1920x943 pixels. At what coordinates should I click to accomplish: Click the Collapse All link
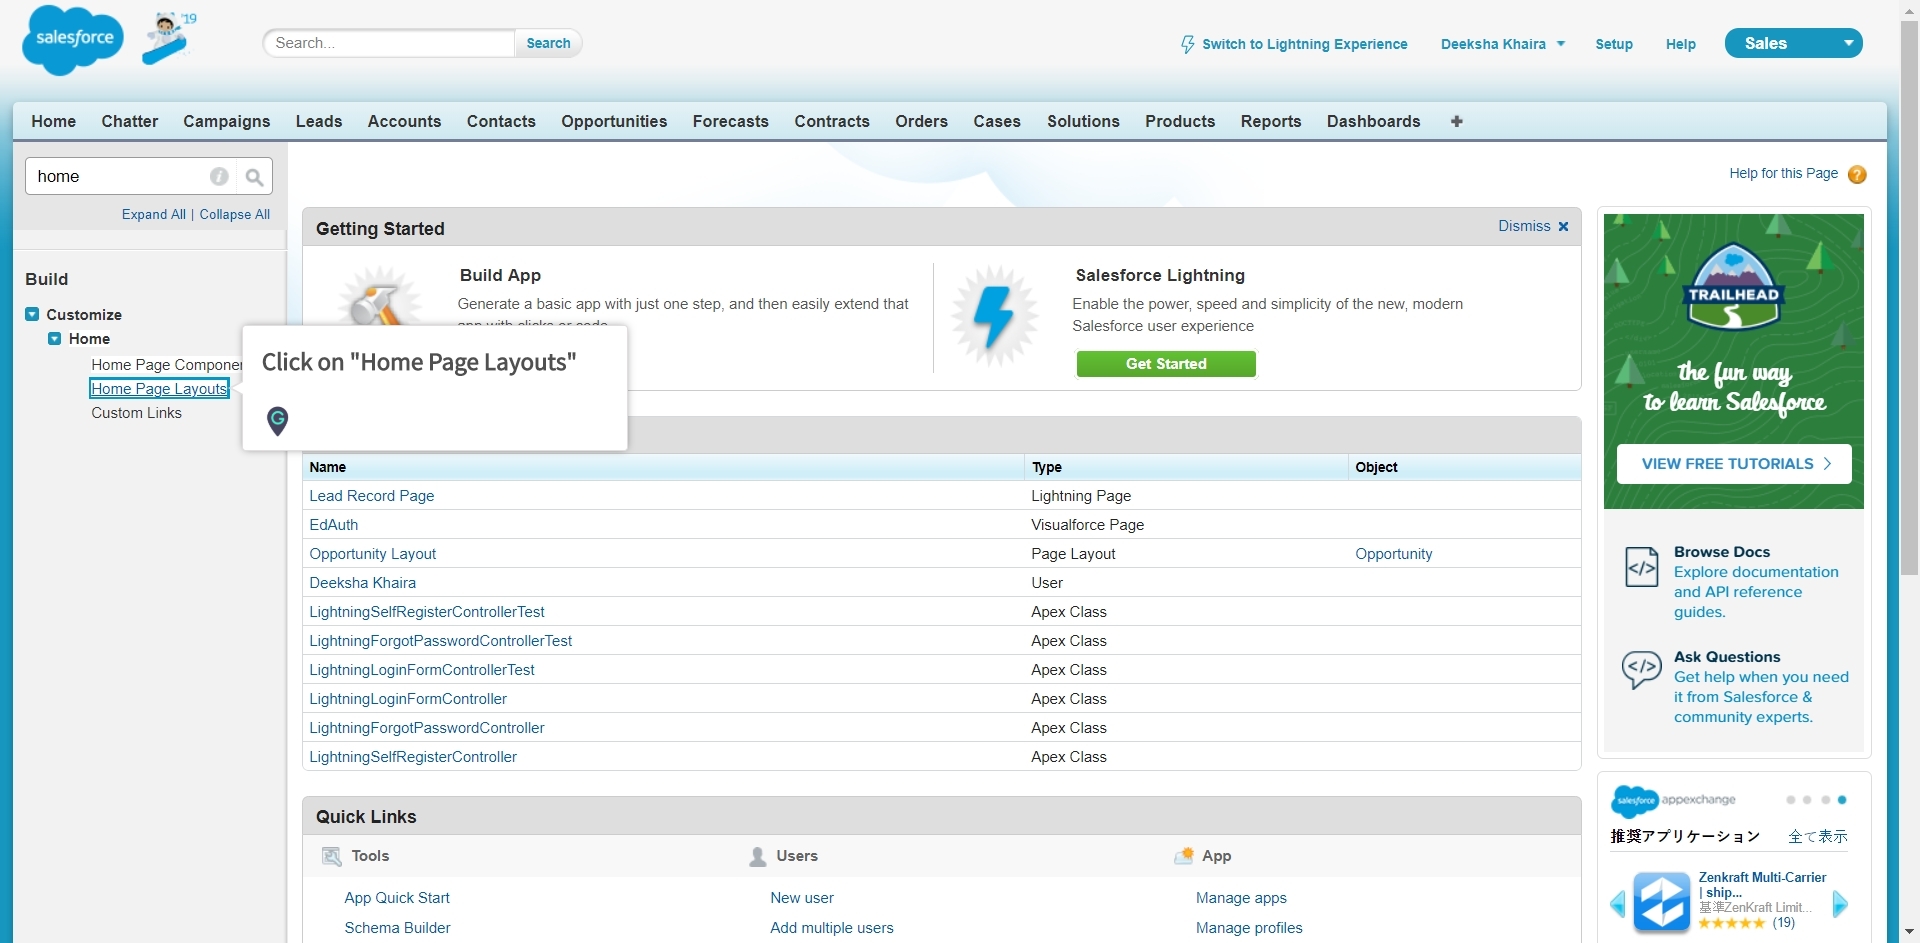click(235, 214)
